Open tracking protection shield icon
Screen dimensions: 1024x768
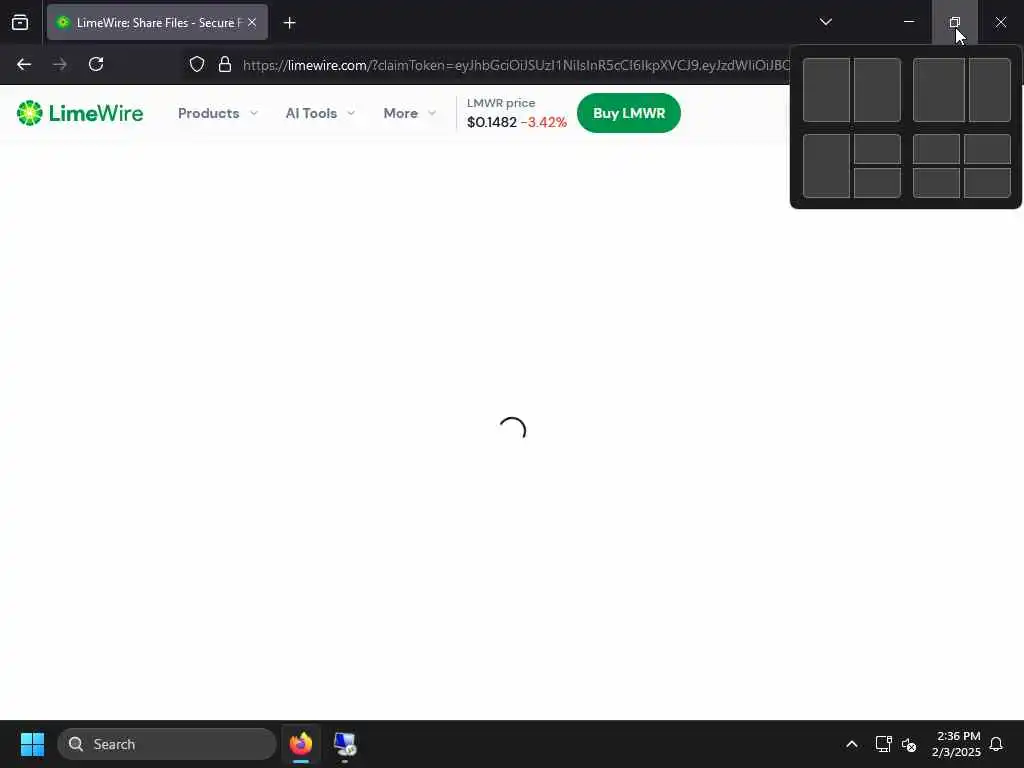[x=197, y=64]
